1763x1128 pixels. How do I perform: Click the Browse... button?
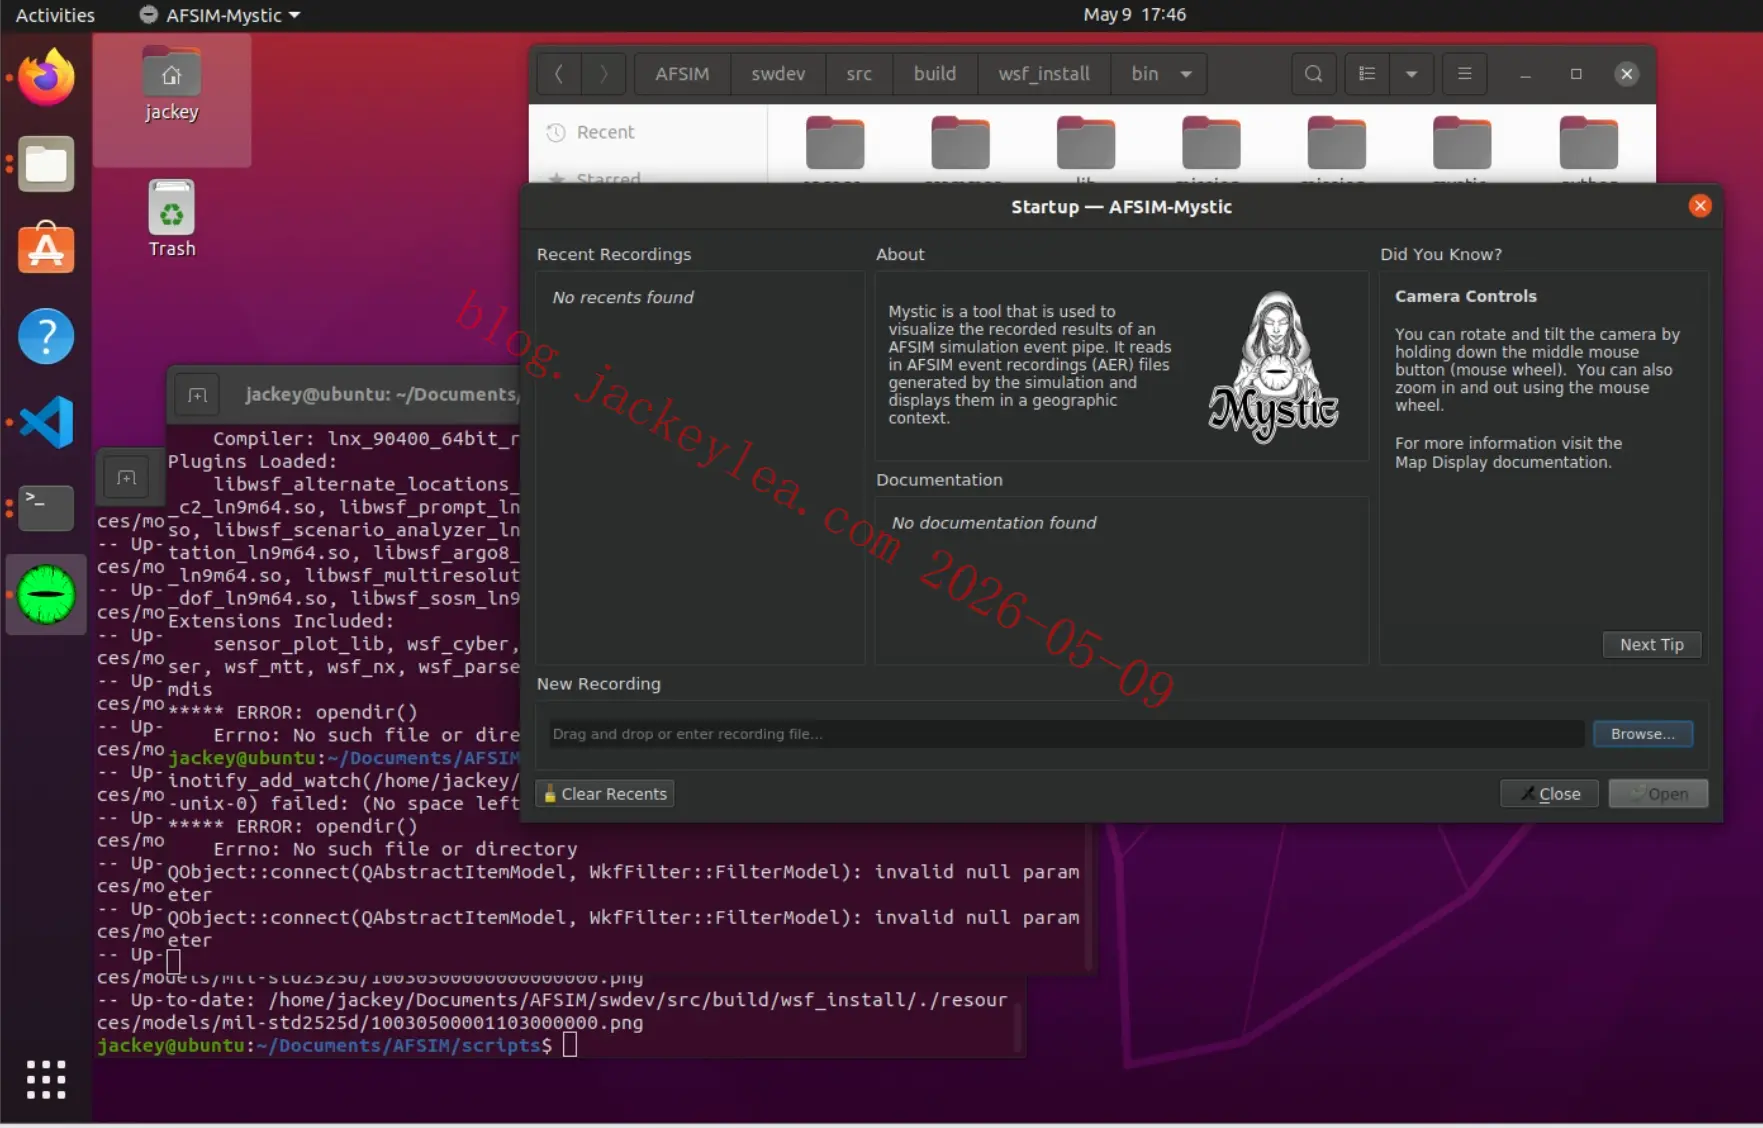[x=1642, y=734]
